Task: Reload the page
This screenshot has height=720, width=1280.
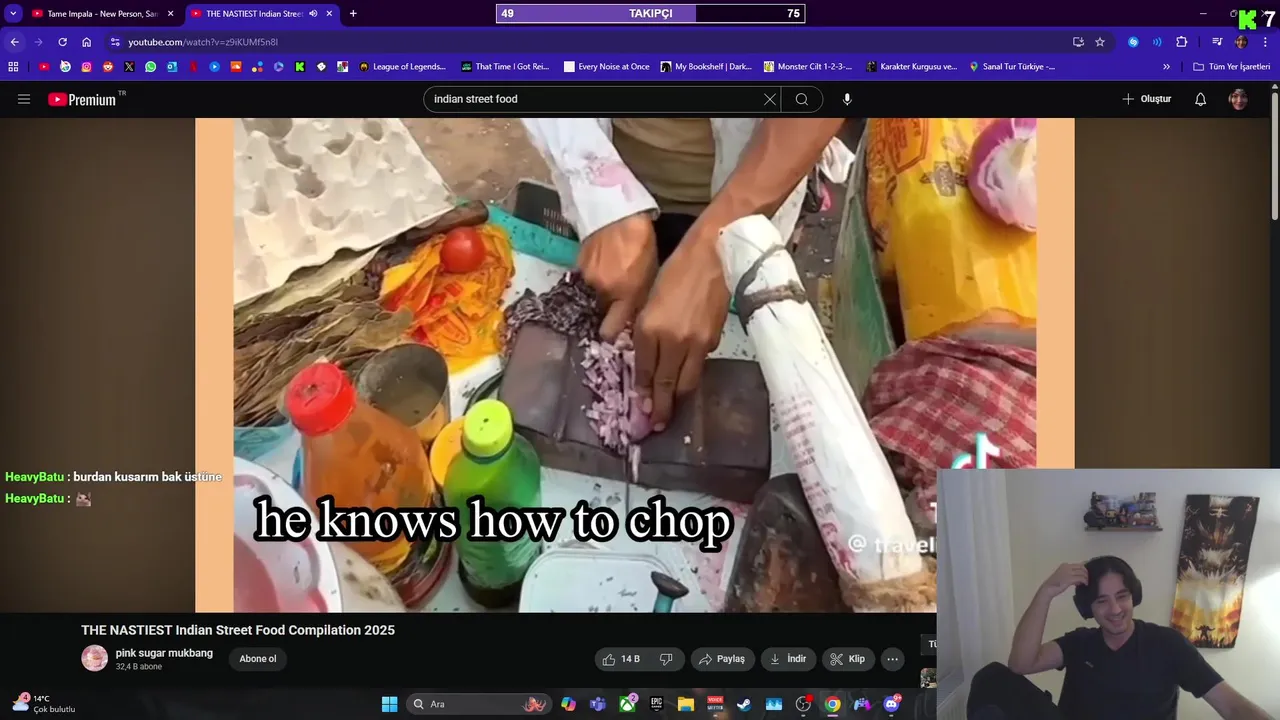Action: (x=62, y=42)
